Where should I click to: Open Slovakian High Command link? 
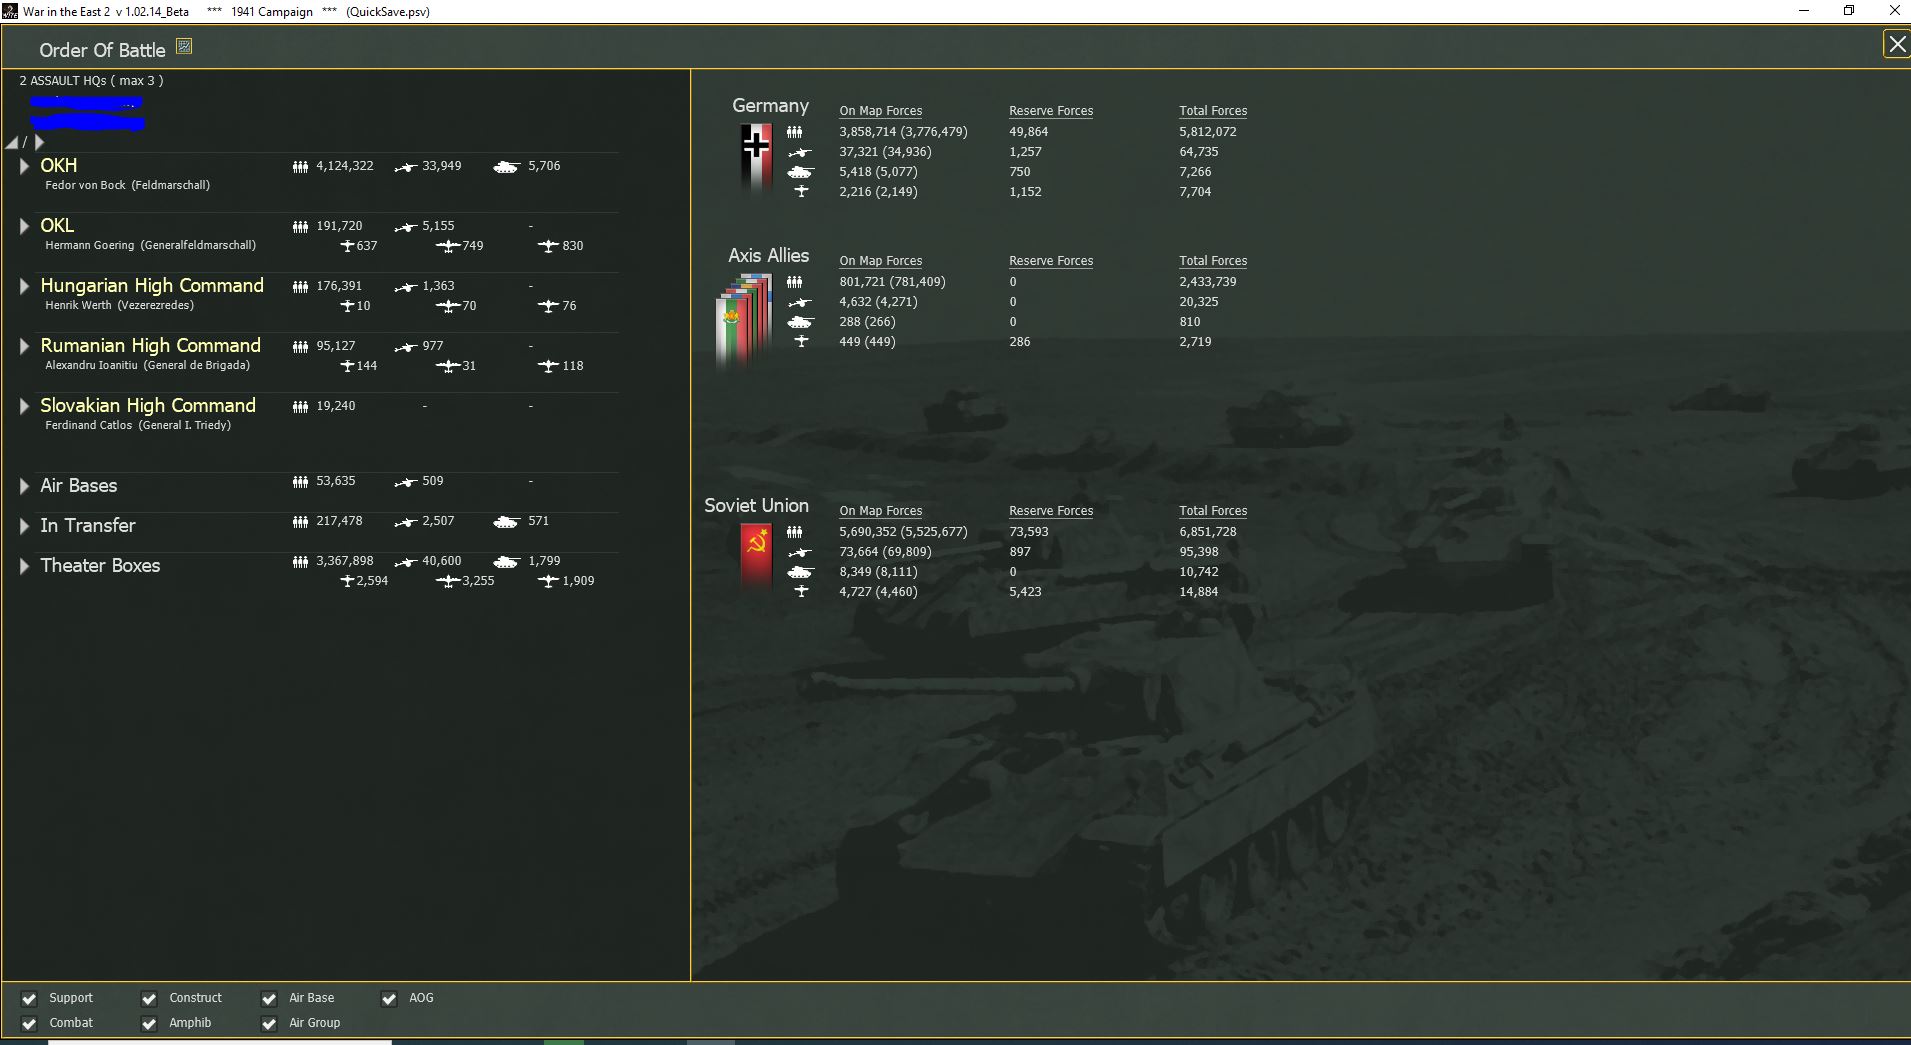148,405
